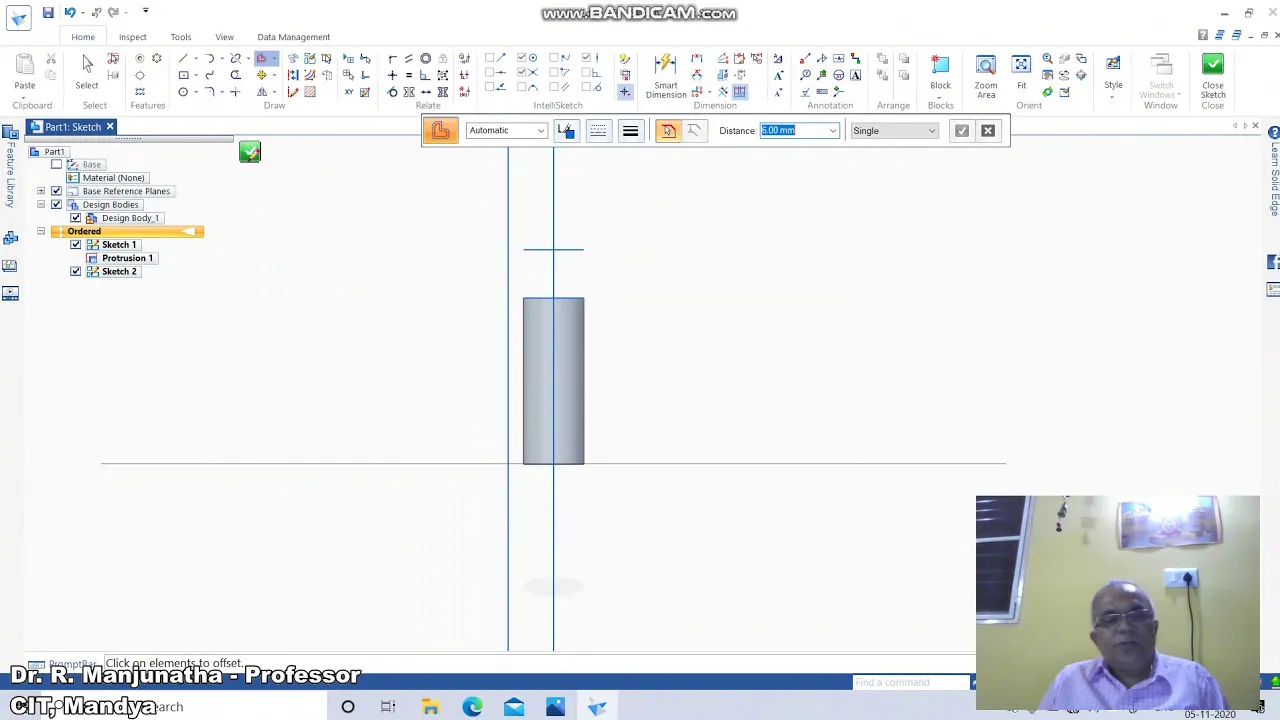Select the Ordered header bar

(127, 231)
